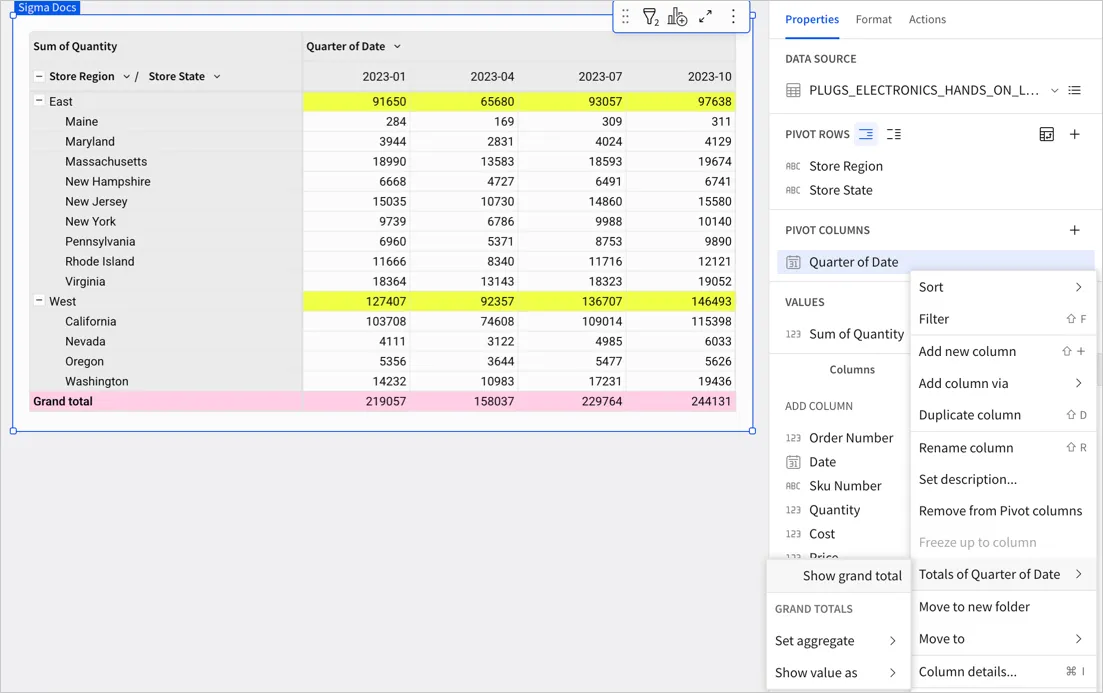Select Store Region in Pivot Rows
This screenshot has height=693, width=1103.
coord(846,167)
